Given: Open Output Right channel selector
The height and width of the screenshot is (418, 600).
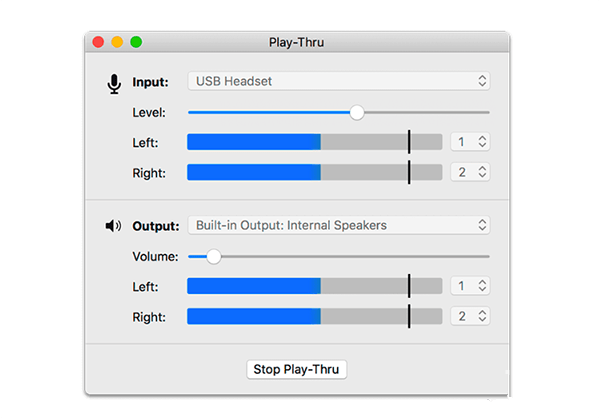Looking at the screenshot, I should (471, 316).
